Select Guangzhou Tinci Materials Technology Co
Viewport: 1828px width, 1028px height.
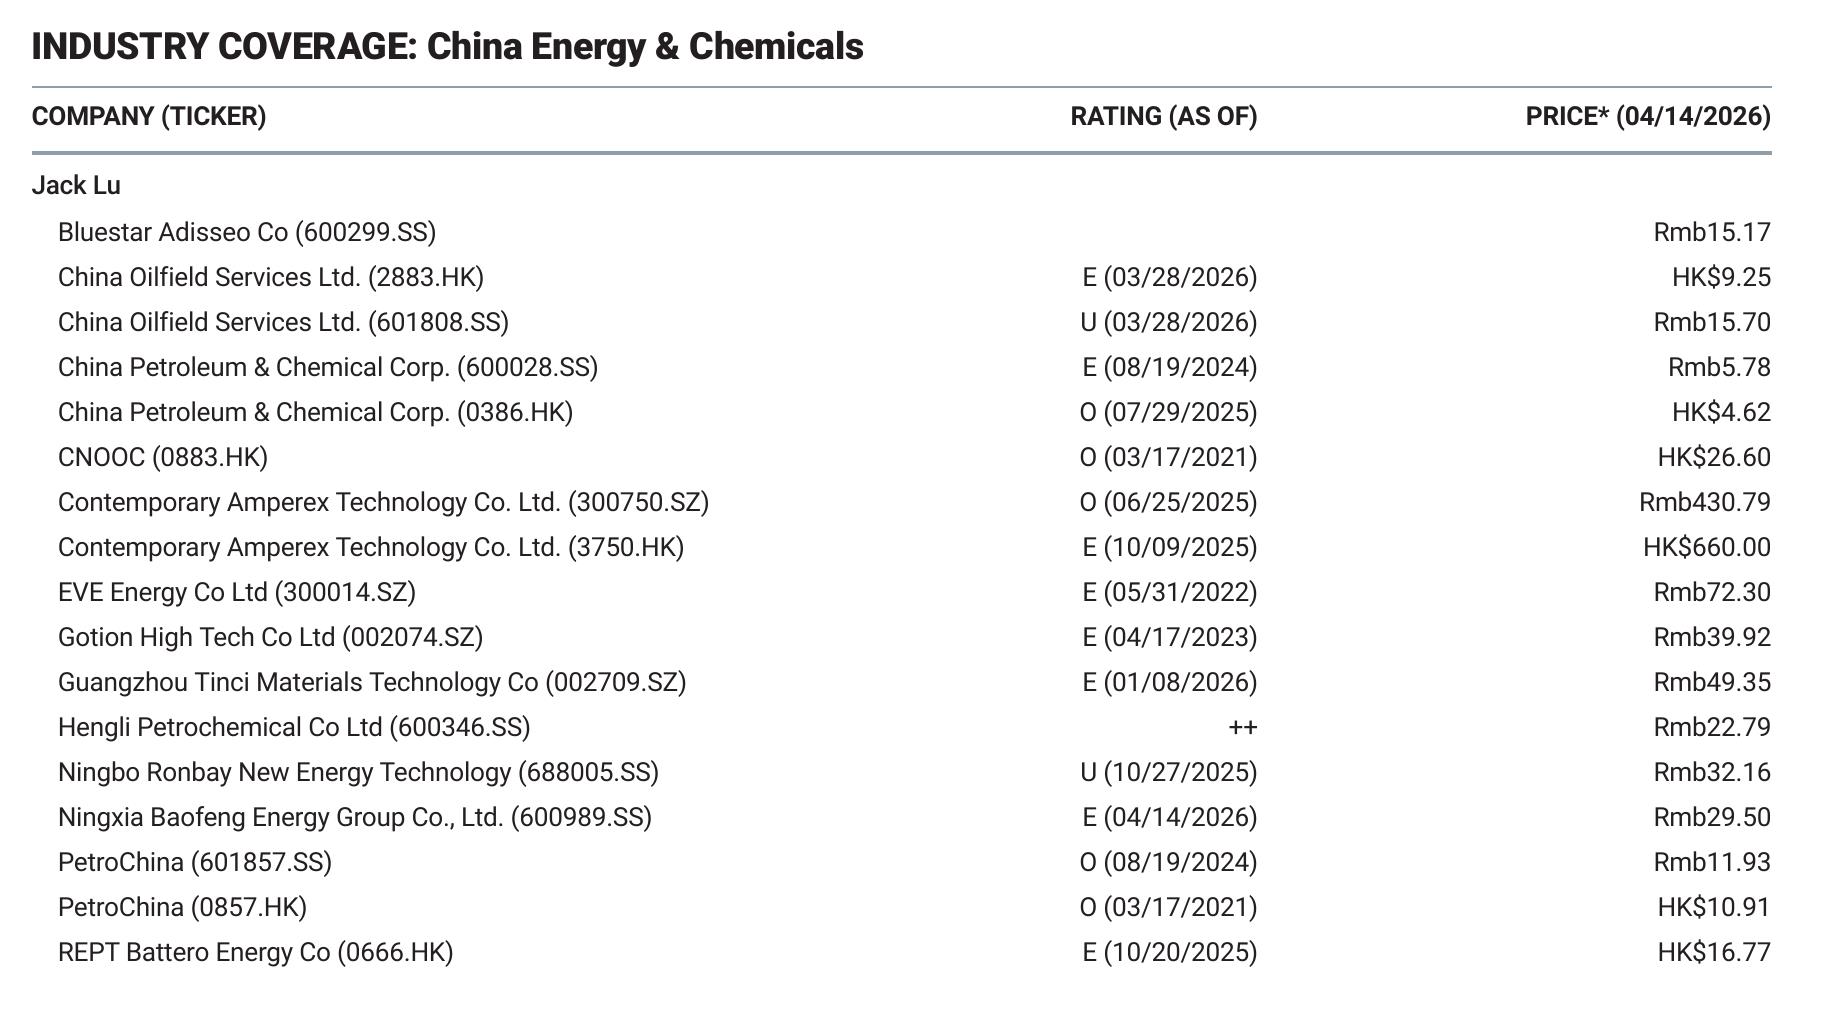coord(372,682)
